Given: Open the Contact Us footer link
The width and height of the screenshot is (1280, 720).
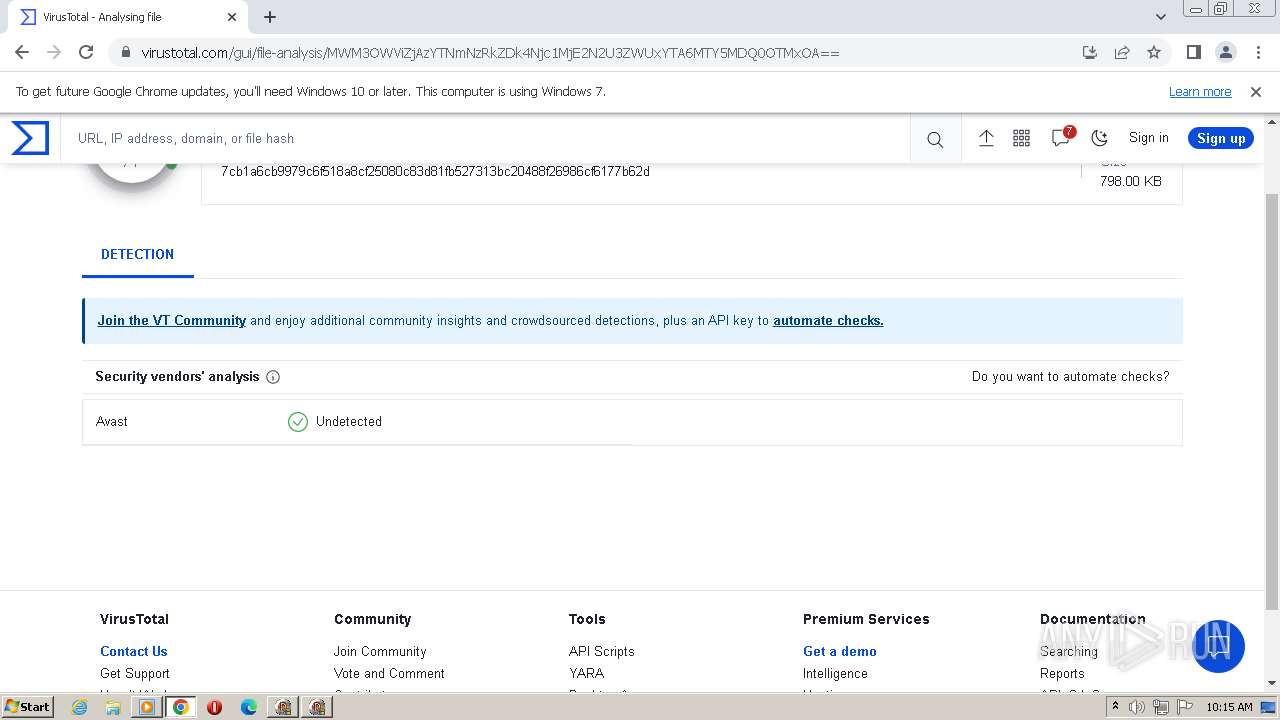Looking at the screenshot, I should click(x=133, y=651).
